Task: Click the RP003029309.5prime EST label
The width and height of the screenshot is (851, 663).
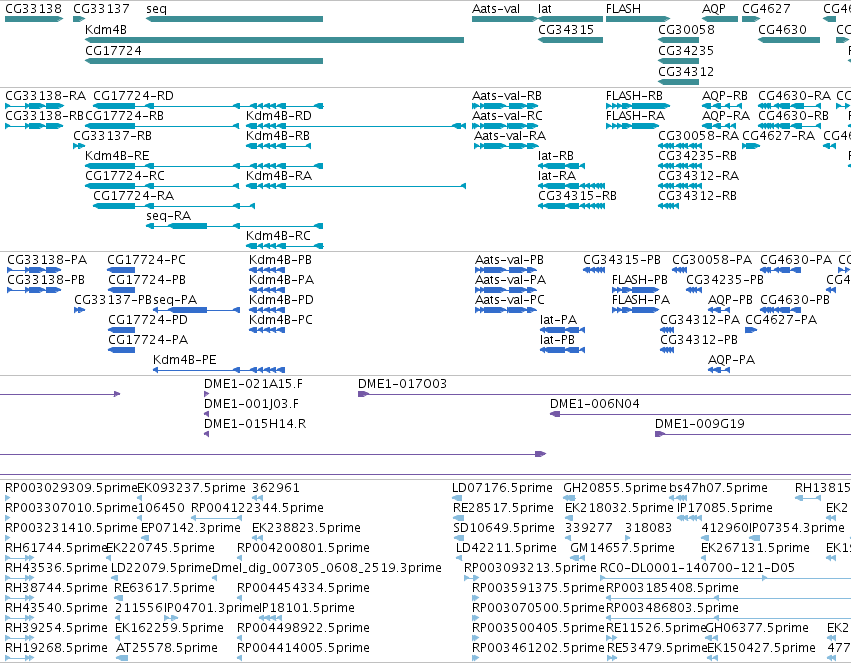Action: (71, 488)
